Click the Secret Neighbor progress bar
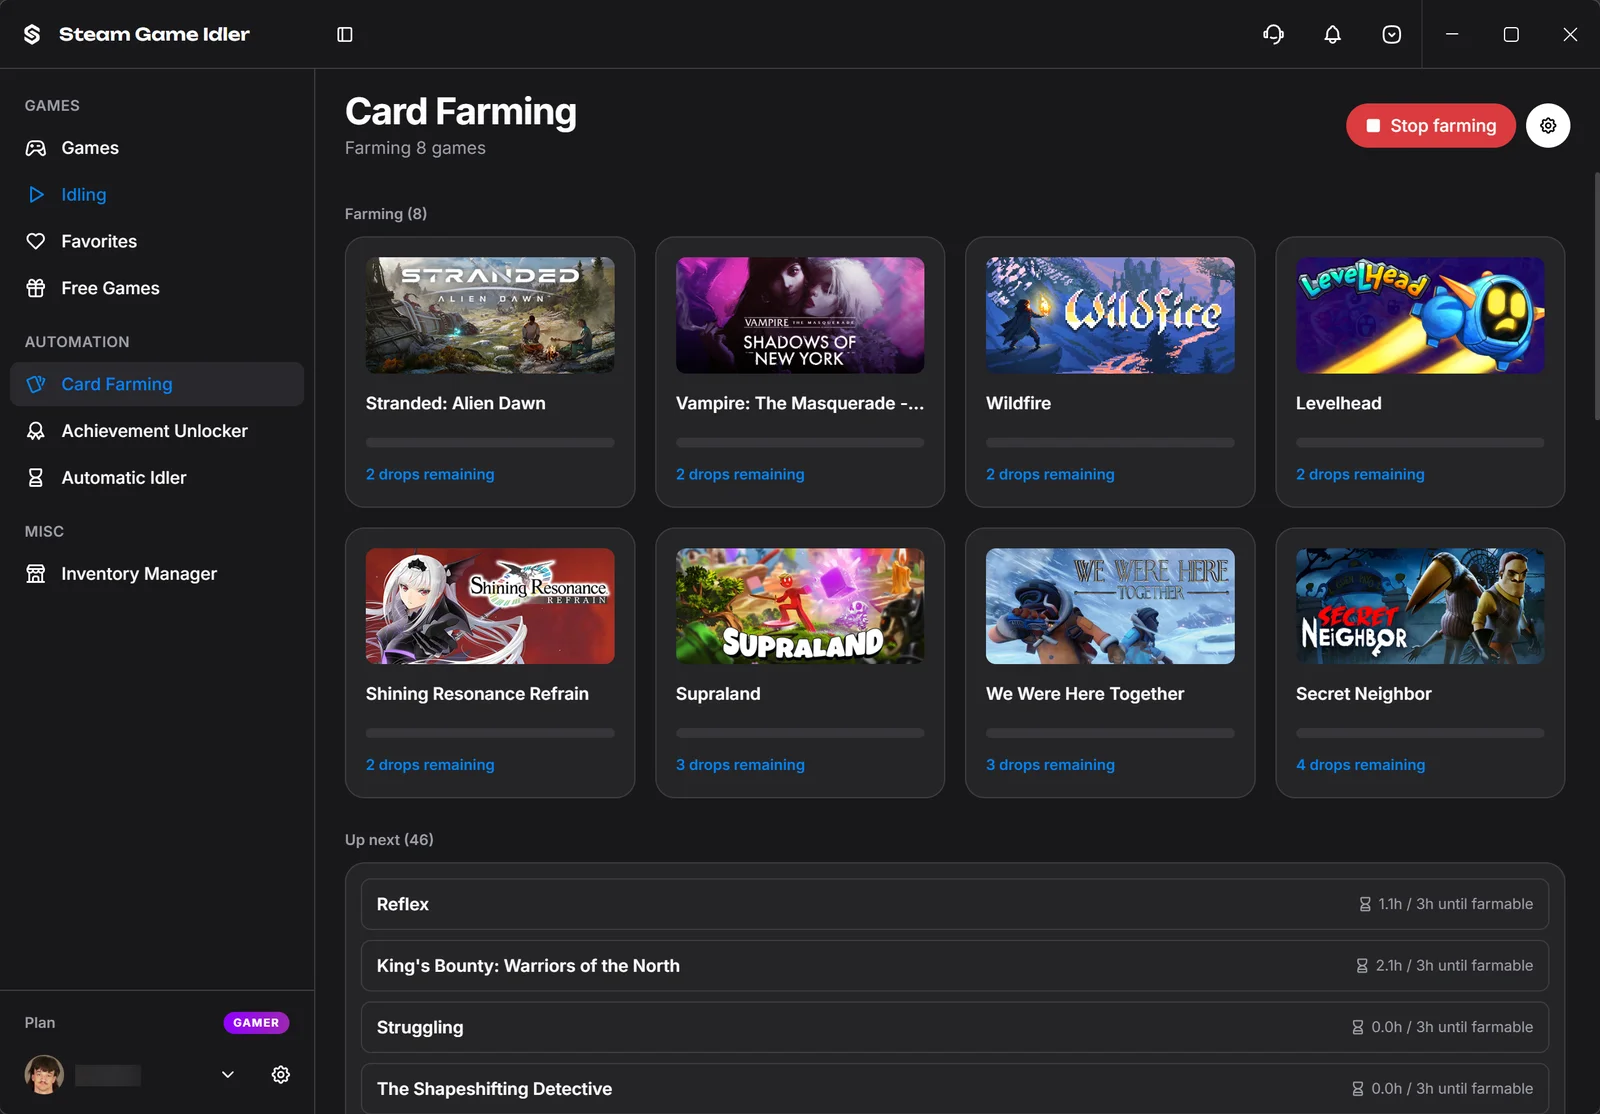1600x1114 pixels. (x=1420, y=733)
